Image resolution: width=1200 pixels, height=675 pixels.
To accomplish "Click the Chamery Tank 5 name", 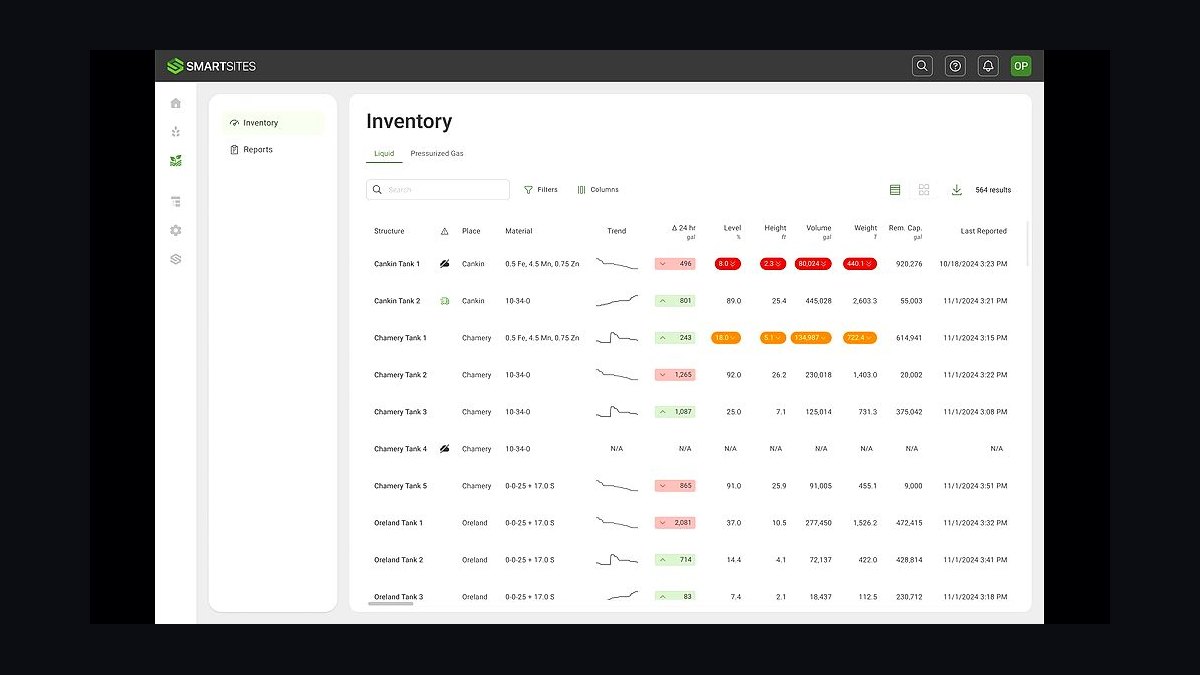I will 400,486.
